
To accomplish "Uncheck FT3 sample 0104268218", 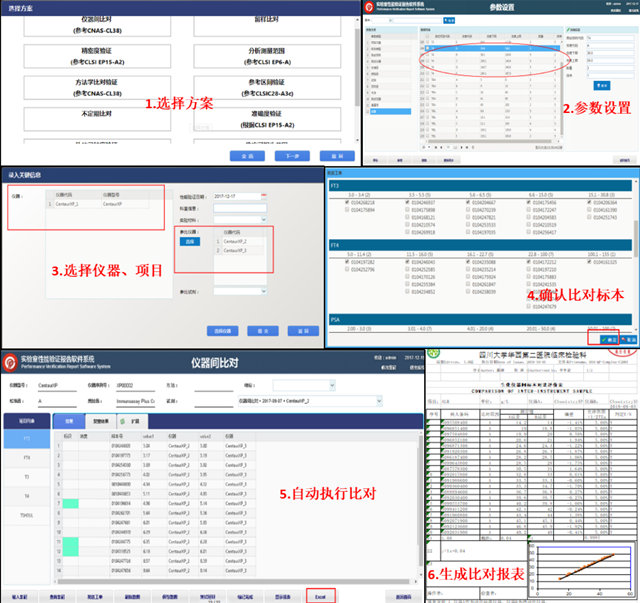I will 347,202.
